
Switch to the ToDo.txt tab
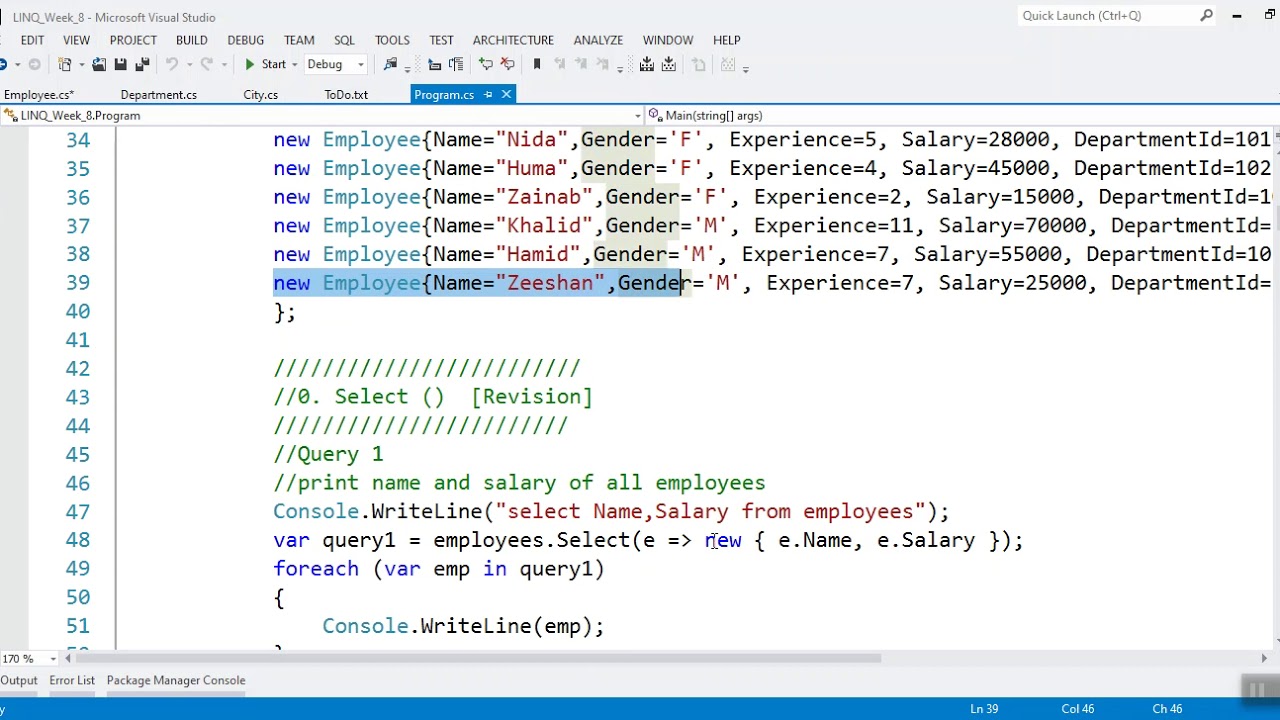pyautogui.click(x=346, y=95)
